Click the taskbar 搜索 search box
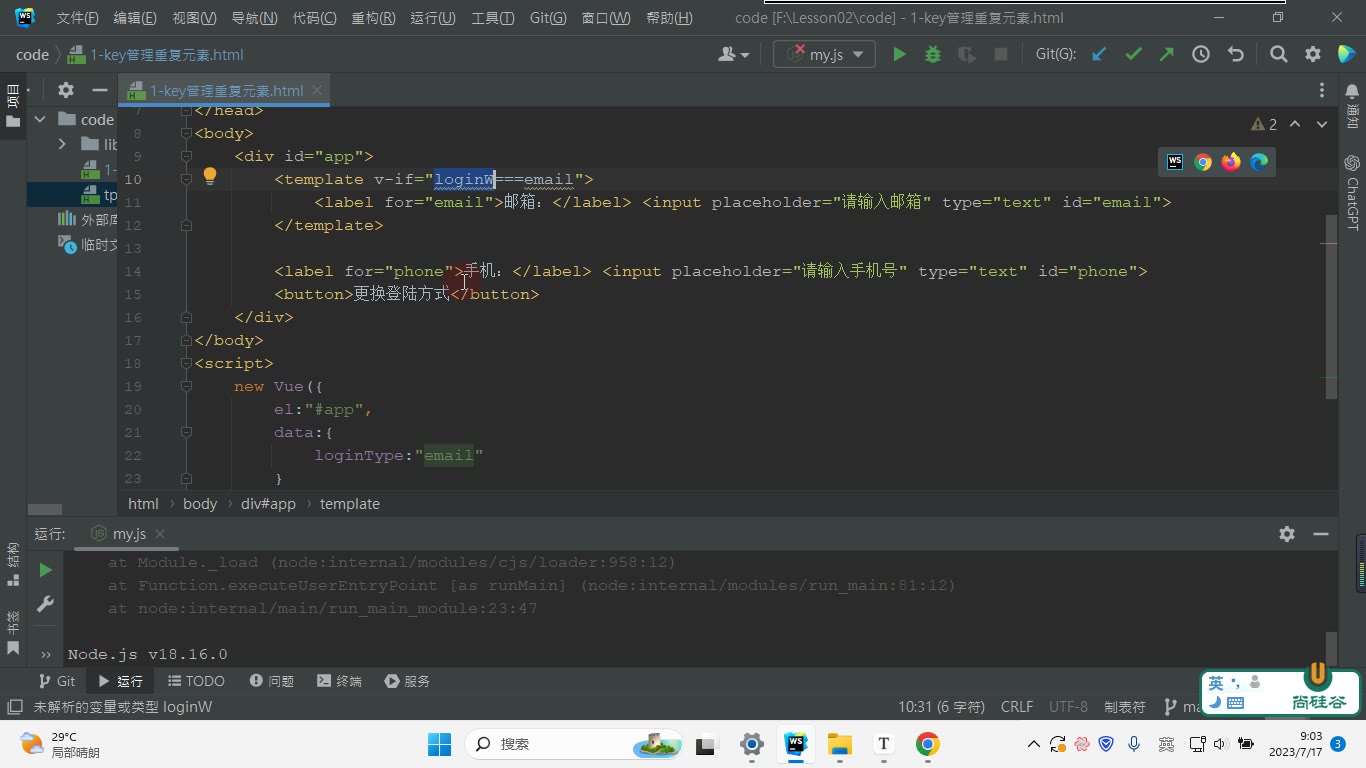This screenshot has height=768, width=1366. tap(574, 744)
